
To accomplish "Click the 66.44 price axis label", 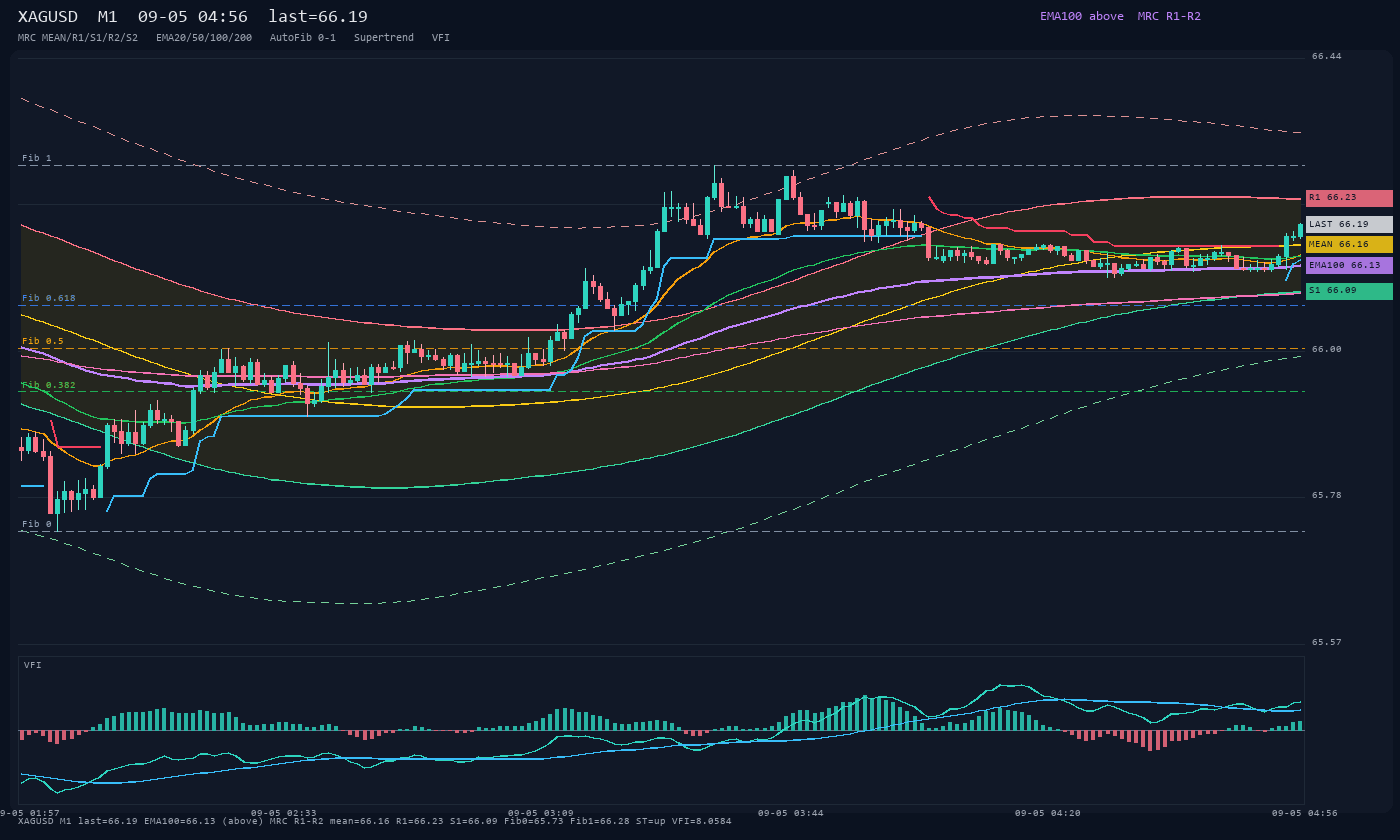I will 1327,56.
